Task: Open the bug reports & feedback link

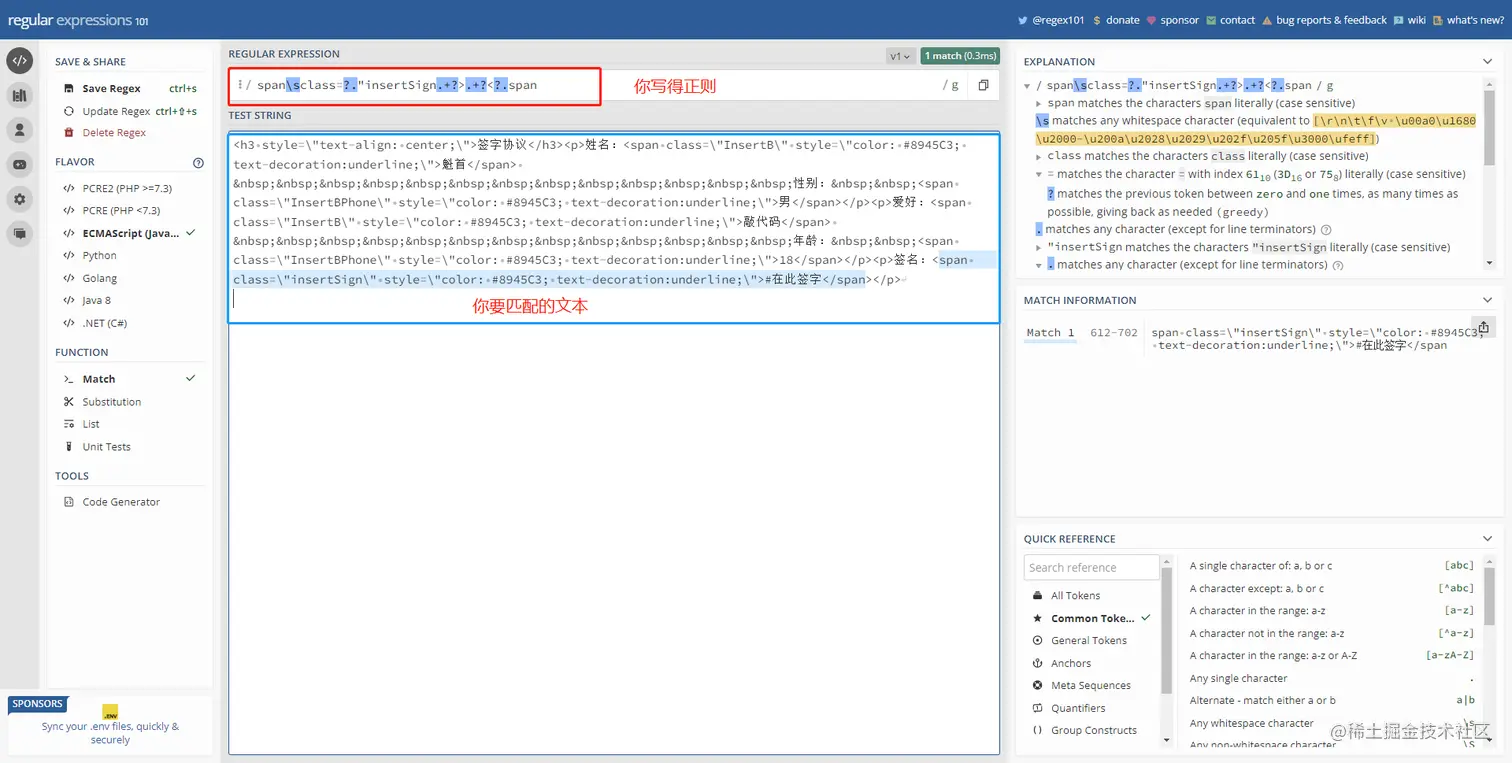Action: (x=1325, y=20)
